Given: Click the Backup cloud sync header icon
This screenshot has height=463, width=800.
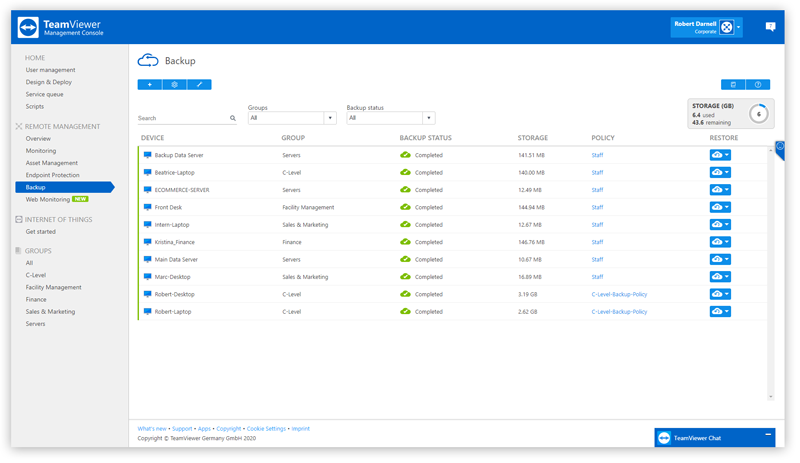Looking at the screenshot, I should click(x=148, y=61).
